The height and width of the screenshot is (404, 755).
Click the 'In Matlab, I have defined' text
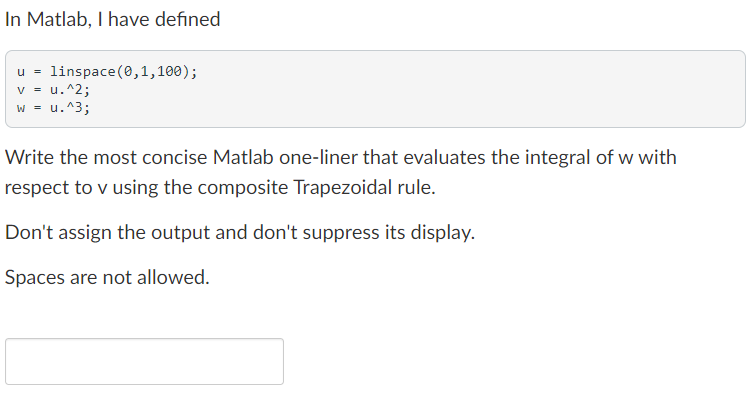click(x=112, y=20)
